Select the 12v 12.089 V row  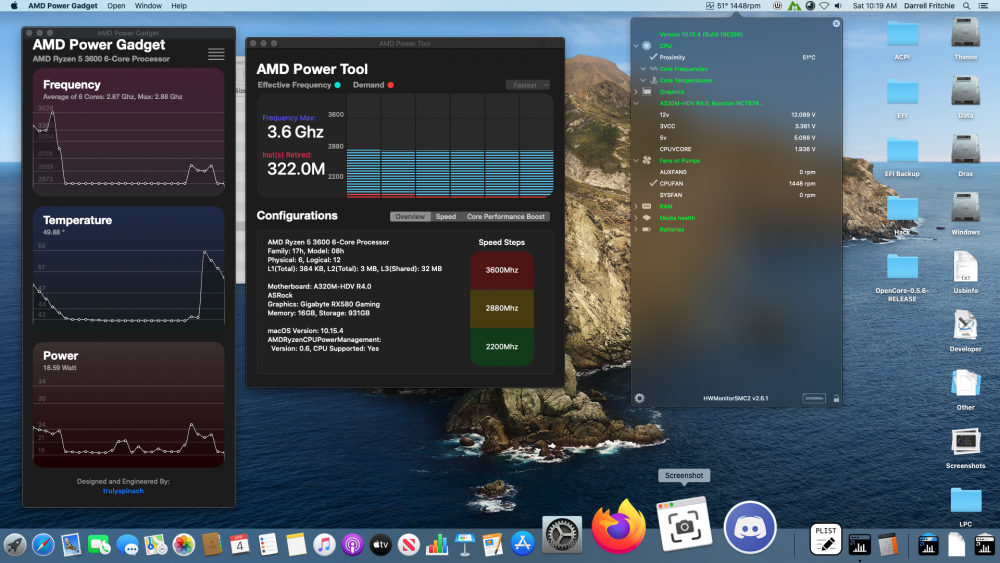(x=737, y=115)
